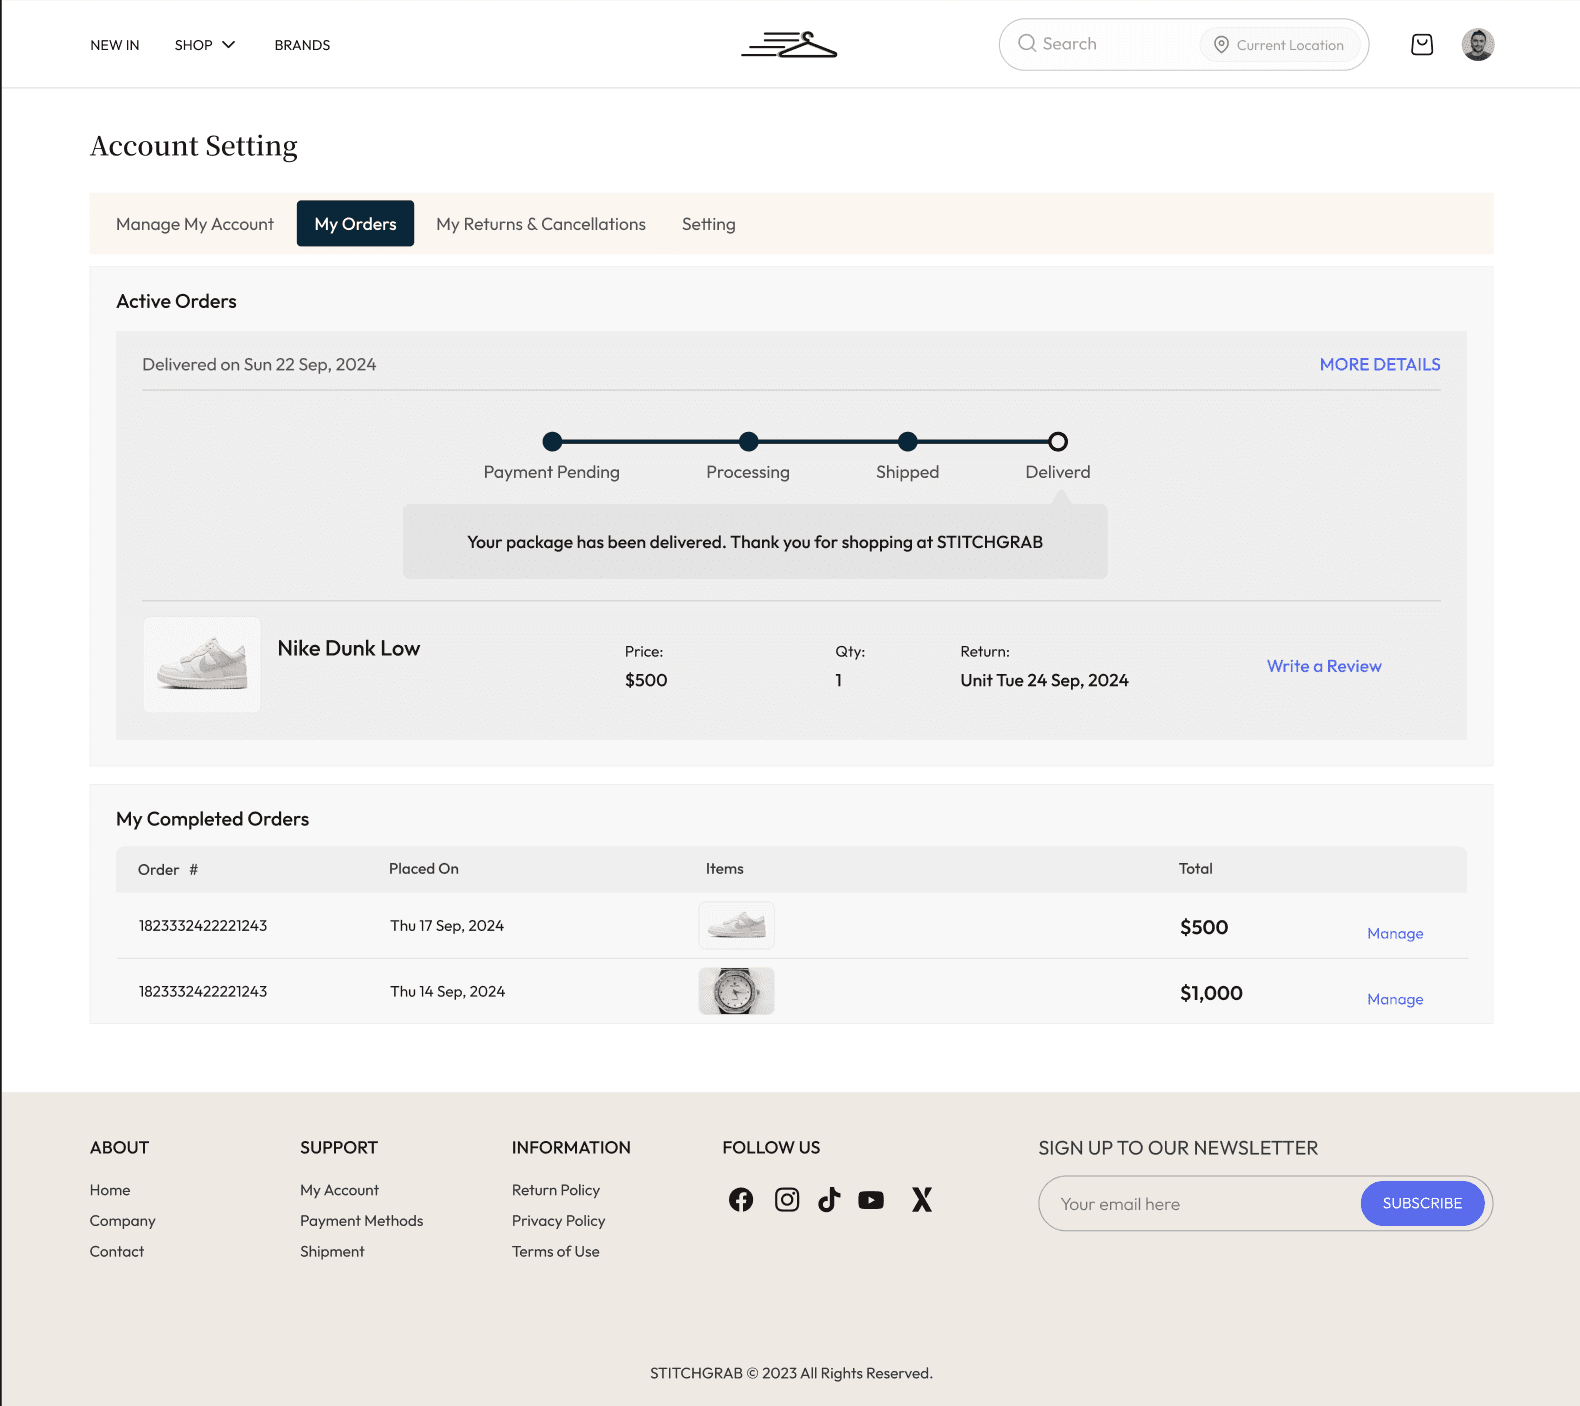Image resolution: width=1580 pixels, height=1406 pixels.
Task: Click Write a Review link
Action: click(x=1324, y=666)
